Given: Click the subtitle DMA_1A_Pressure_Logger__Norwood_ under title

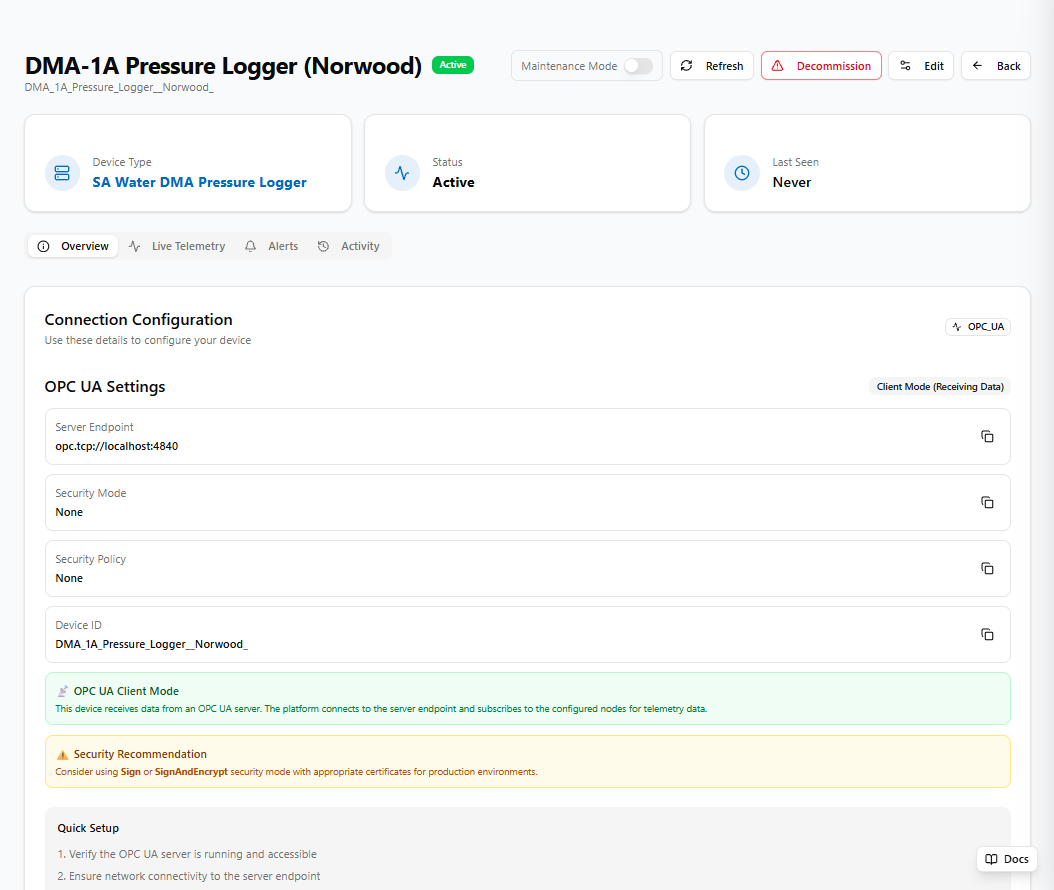Looking at the screenshot, I should (119, 87).
